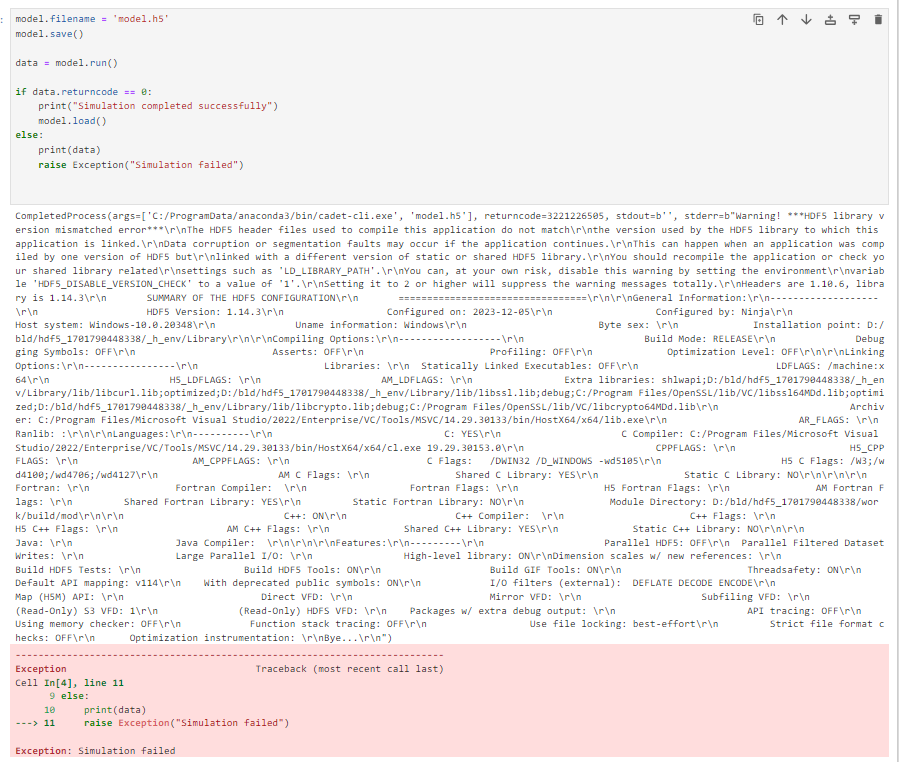Click the raise Exception line in the code cell

[x=140, y=165]
